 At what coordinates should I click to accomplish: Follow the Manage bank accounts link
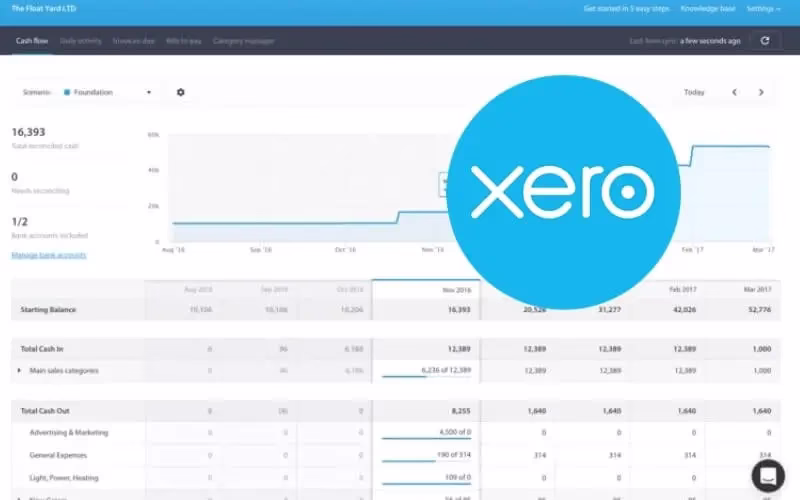coord(48,255)
